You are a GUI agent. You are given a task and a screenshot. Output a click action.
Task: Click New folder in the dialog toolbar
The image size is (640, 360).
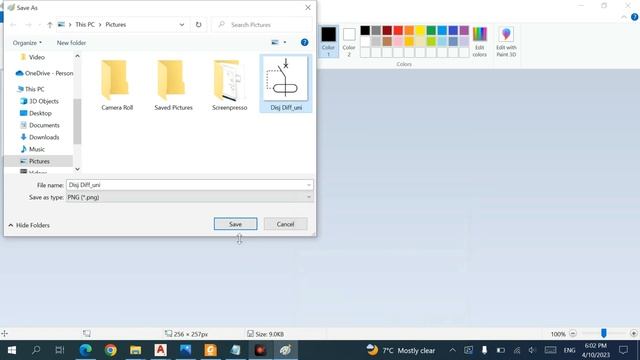point(71,43)
